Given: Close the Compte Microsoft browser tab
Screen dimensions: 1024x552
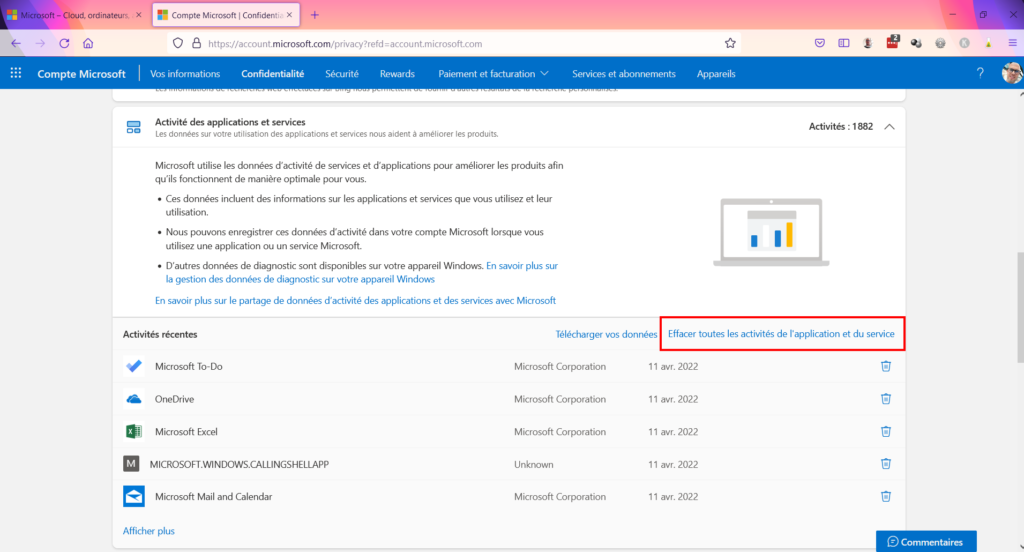Looking at the screenshot, I should point(289,14).
